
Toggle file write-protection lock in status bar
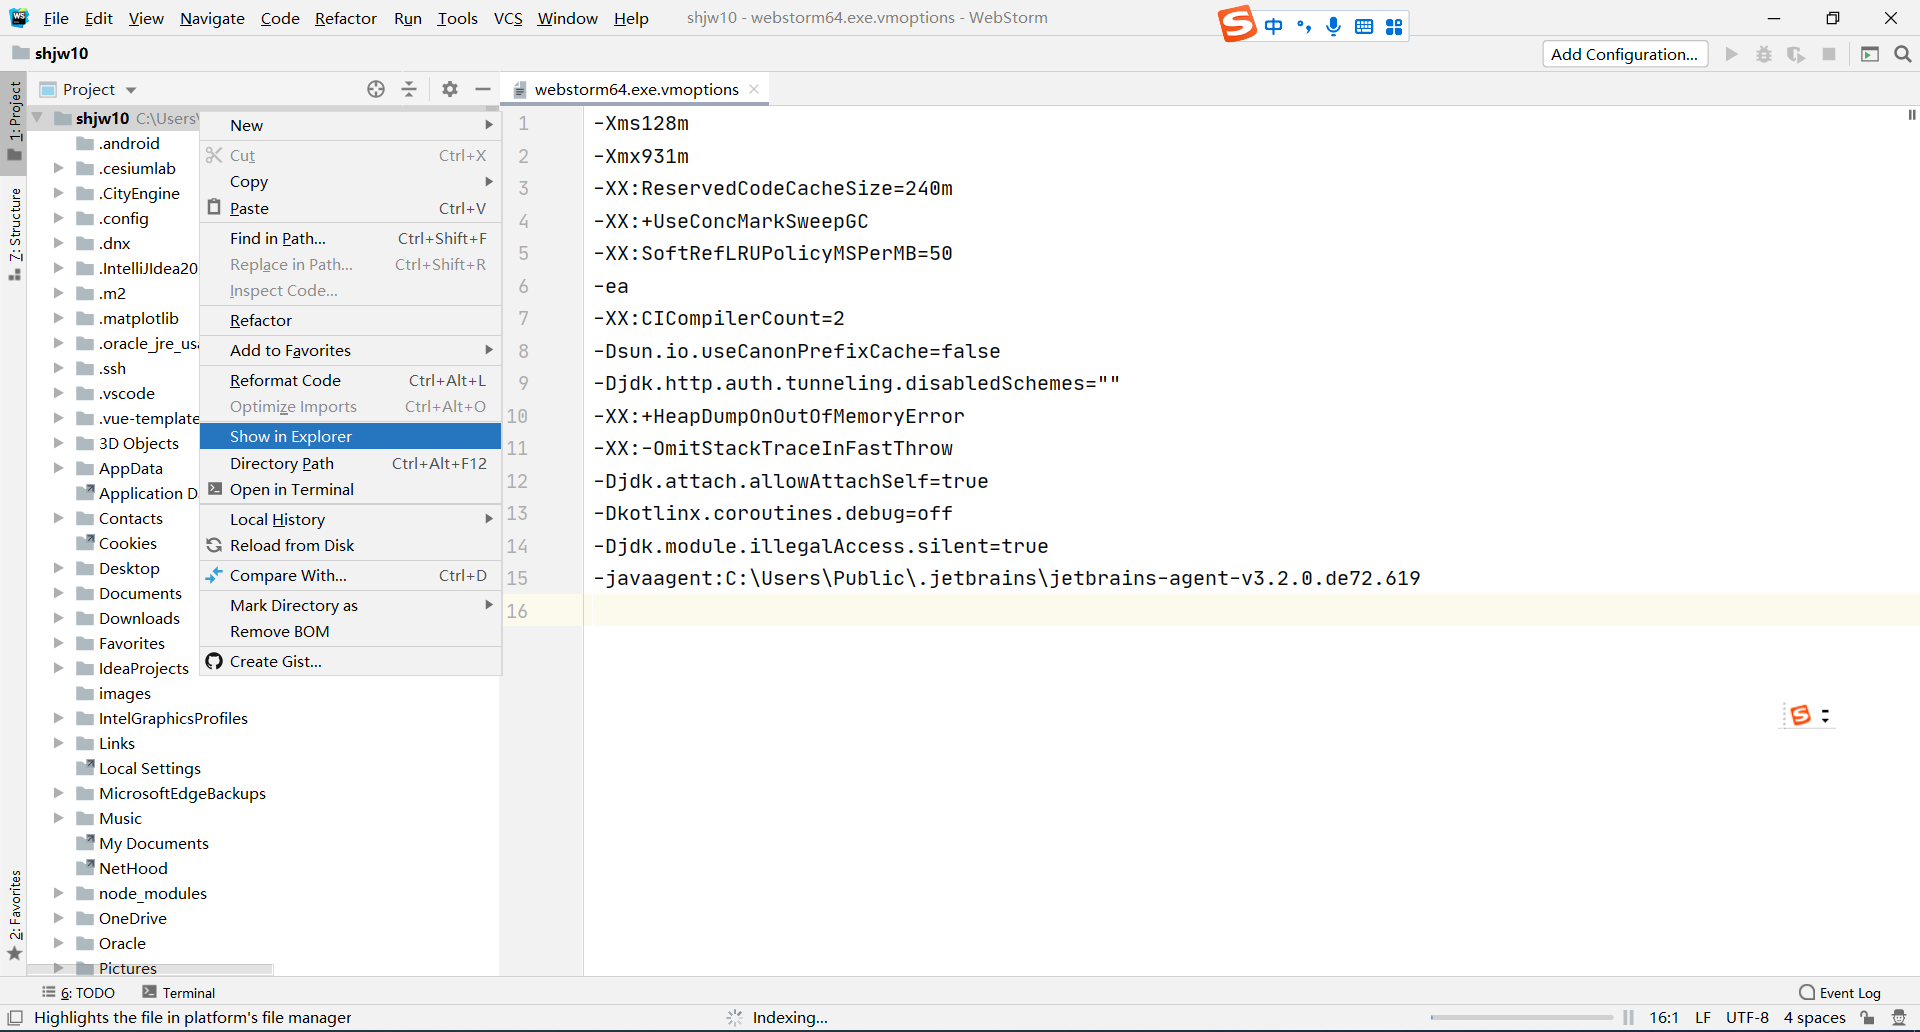coord(1868,1017)
